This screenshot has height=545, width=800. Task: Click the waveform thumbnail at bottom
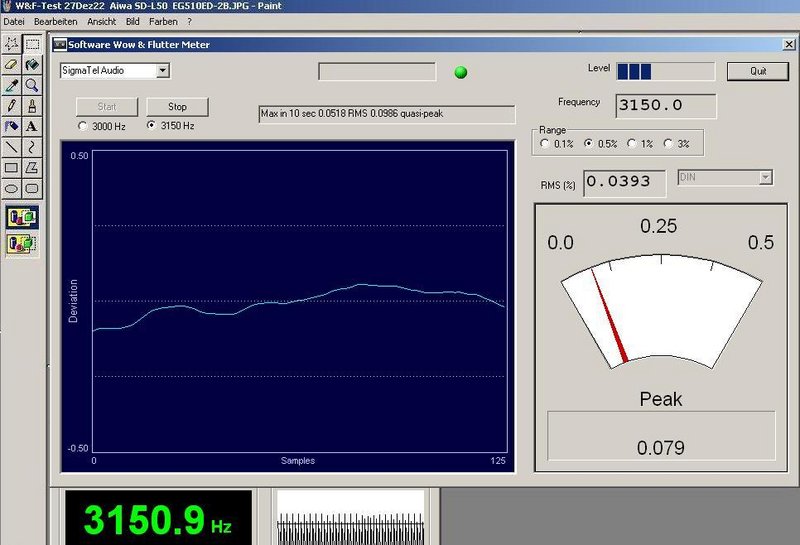coord(351,517)
